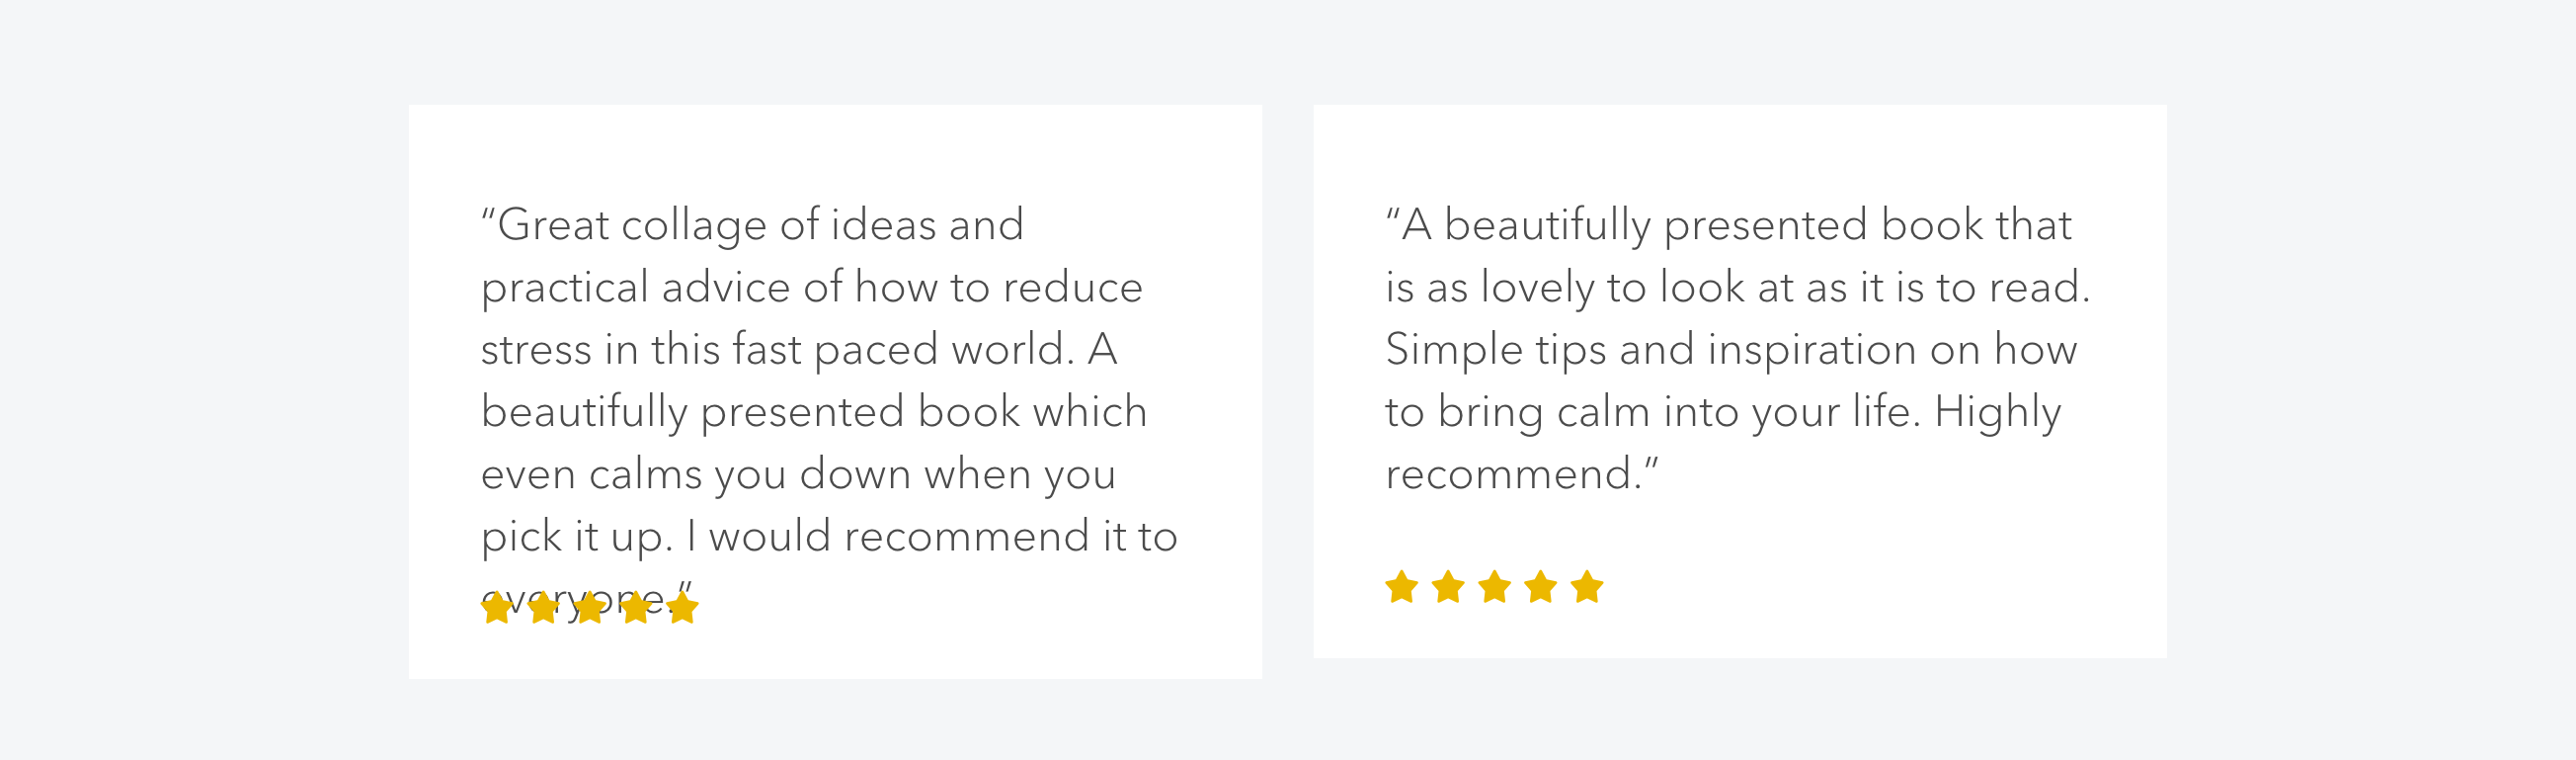Screen dimensions: 2576x760
Task: Click "even calms you down when you" line
Action: click(799, 476)
